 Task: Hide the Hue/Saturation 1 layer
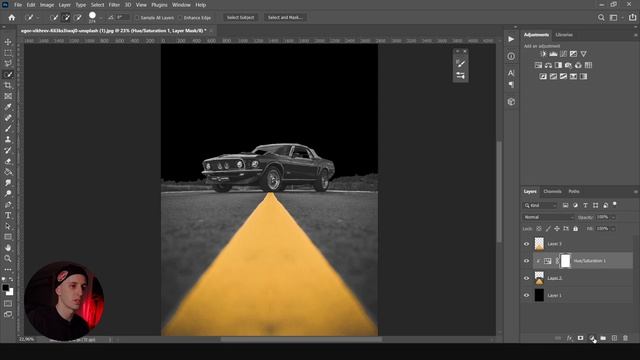(527, 261)
